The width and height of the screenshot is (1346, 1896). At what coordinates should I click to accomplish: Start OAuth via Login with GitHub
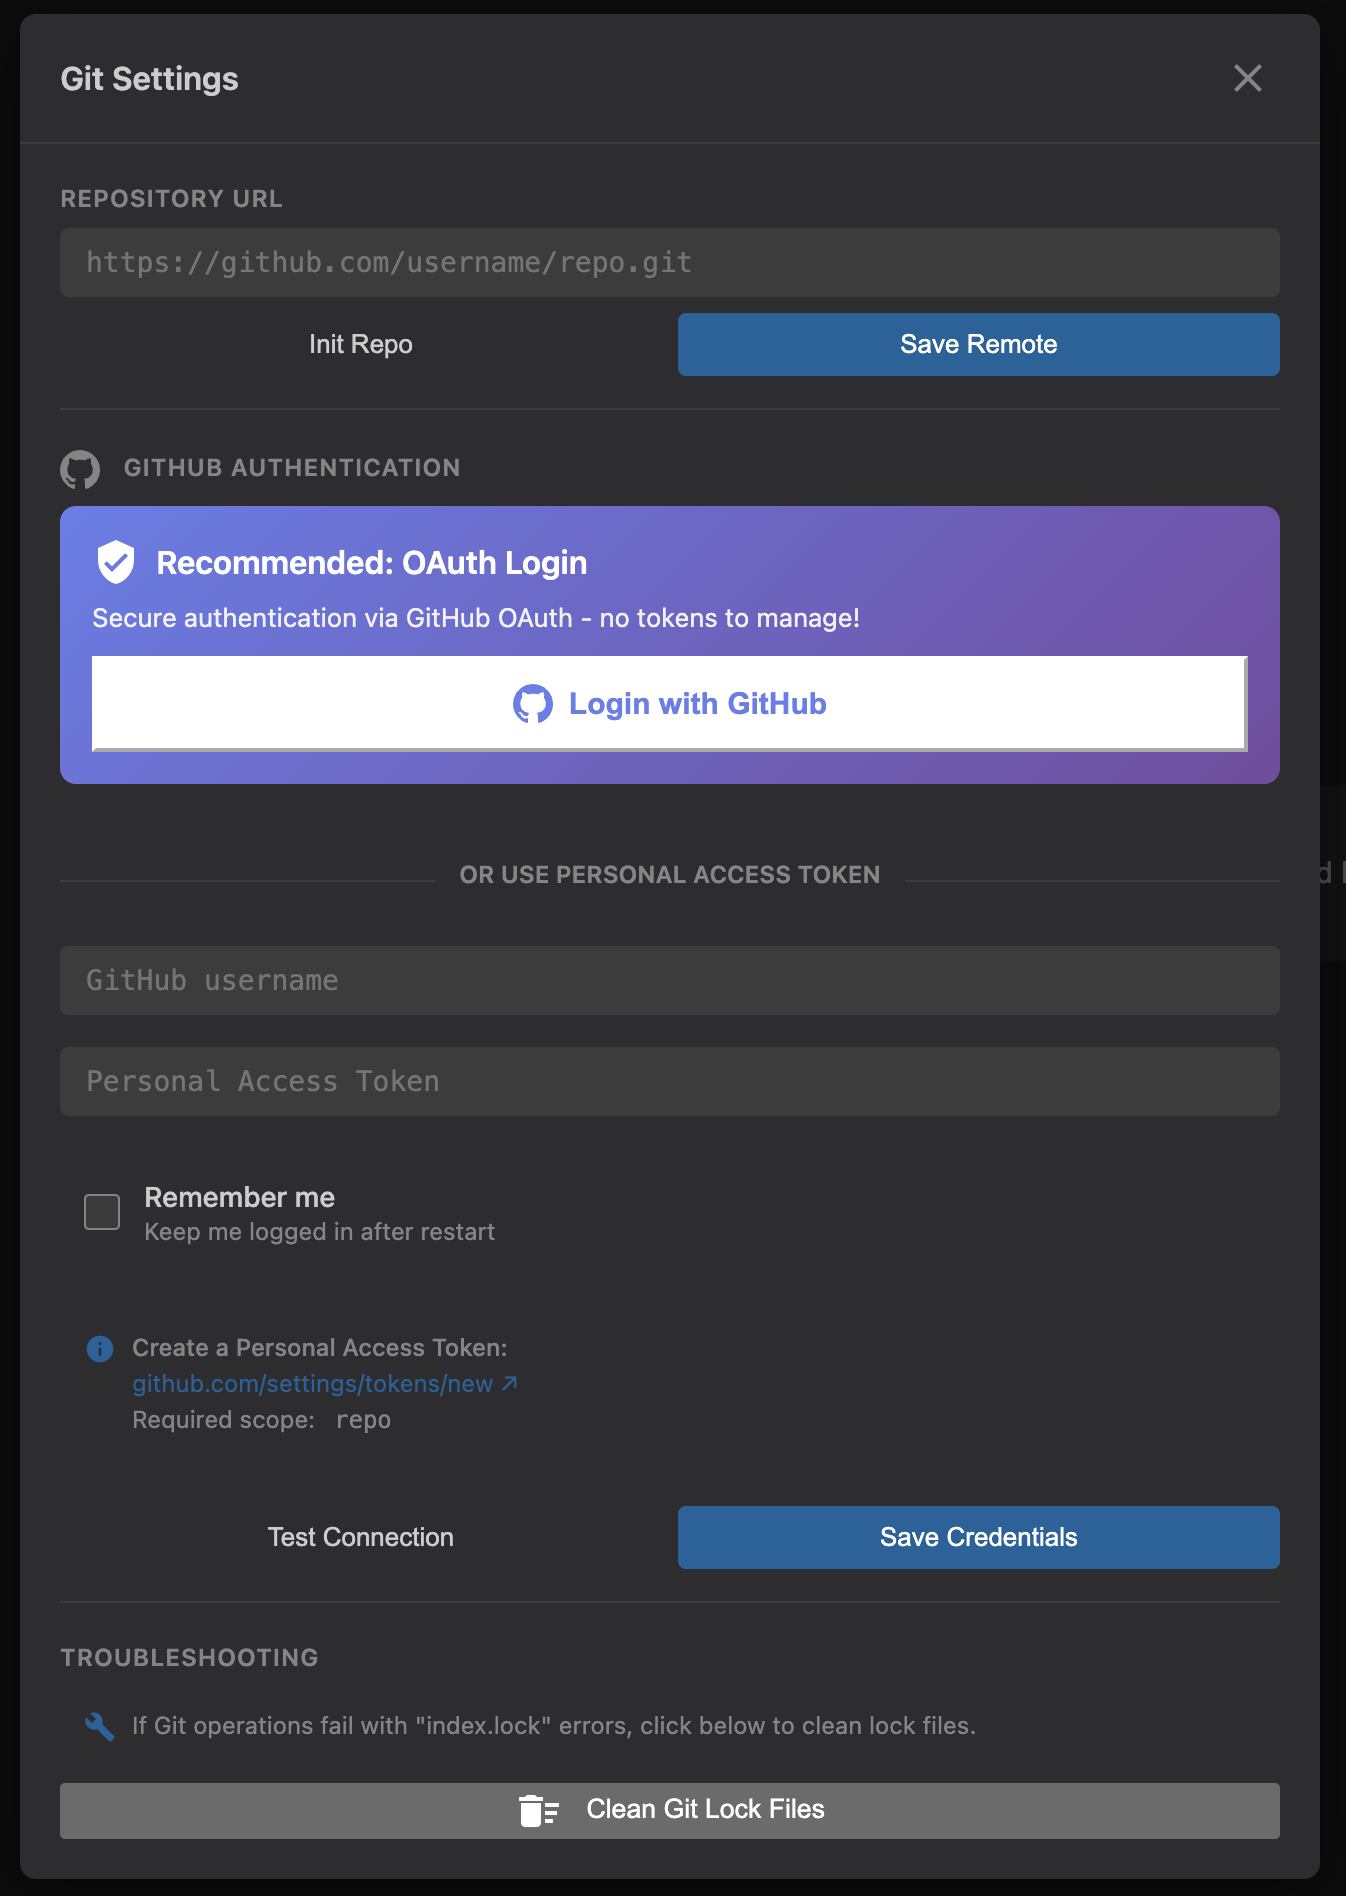point(670,703)
